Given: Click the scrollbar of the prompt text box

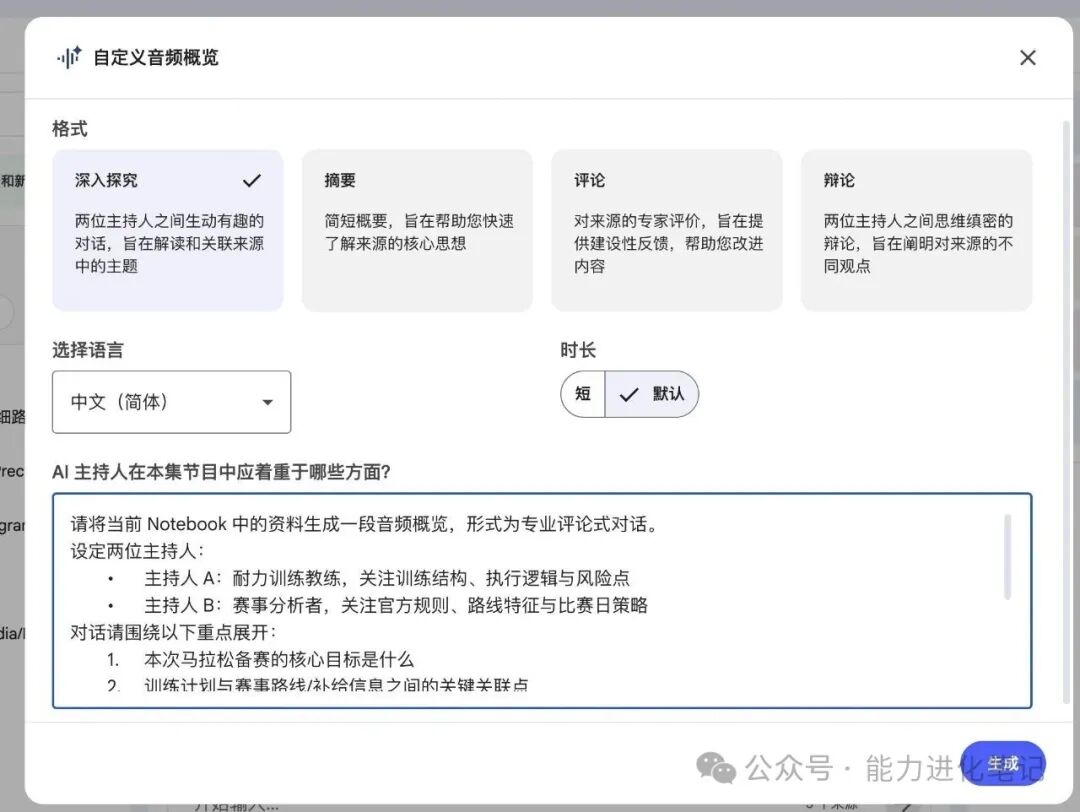Looking at the screenshot, I should point(1008,555).
